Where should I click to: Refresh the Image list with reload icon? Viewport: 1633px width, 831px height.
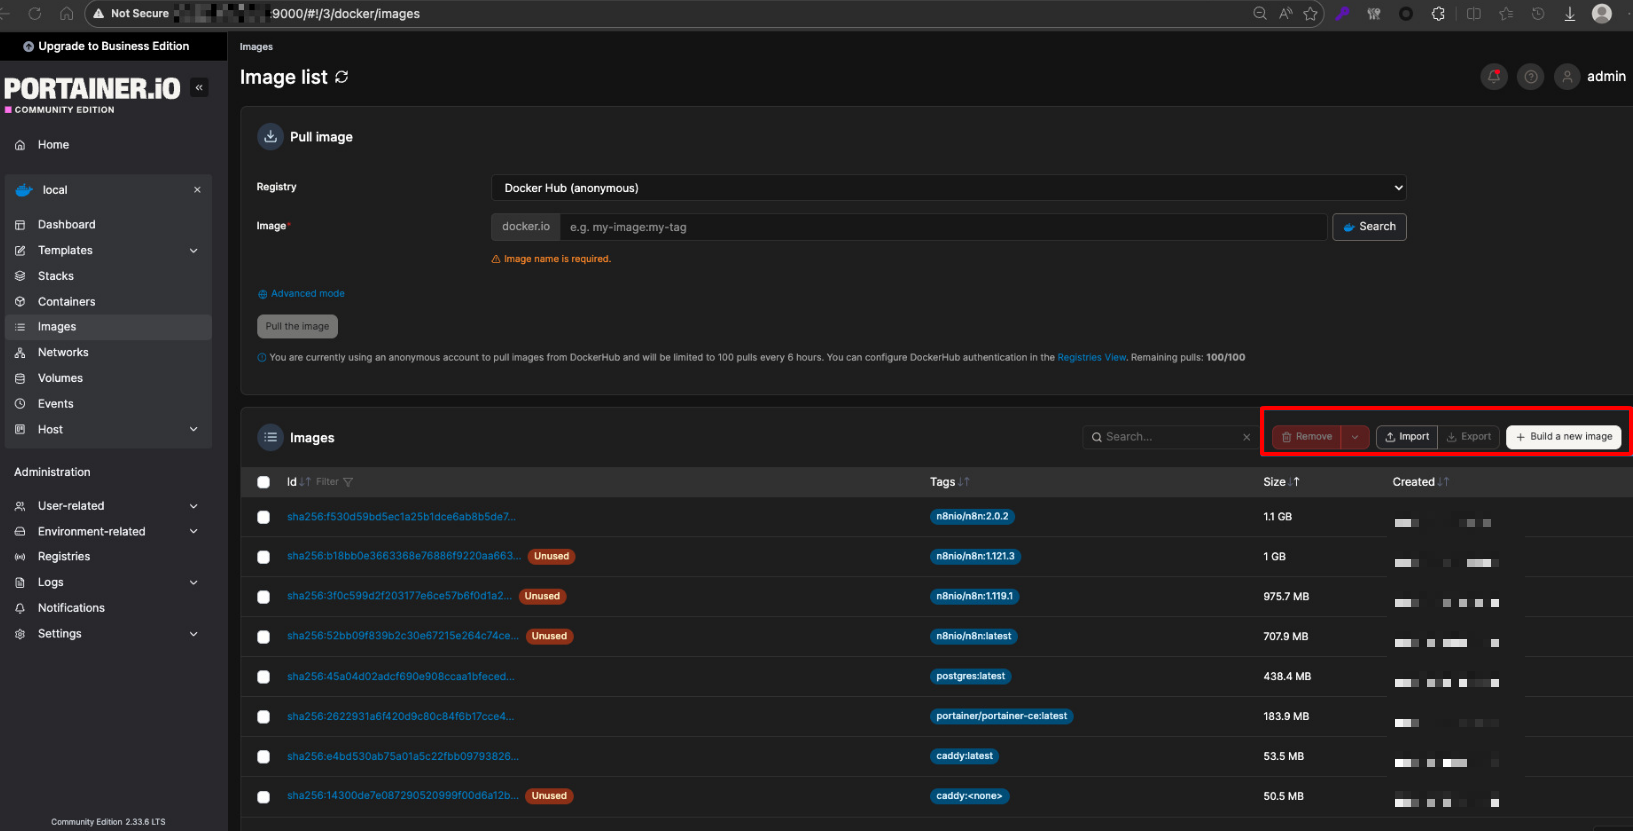[342, 77]
